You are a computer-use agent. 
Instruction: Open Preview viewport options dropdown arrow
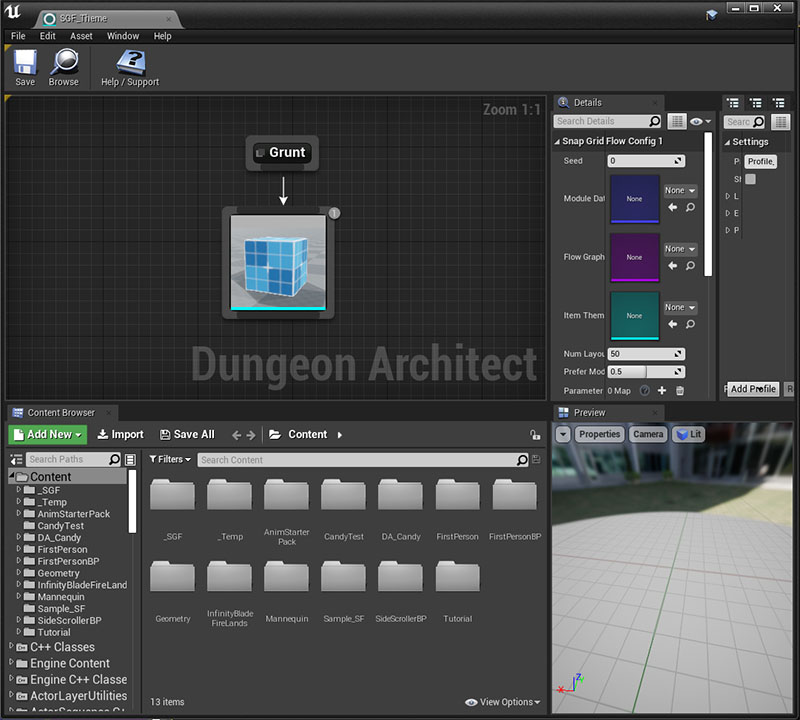click(x=563, y=434)
